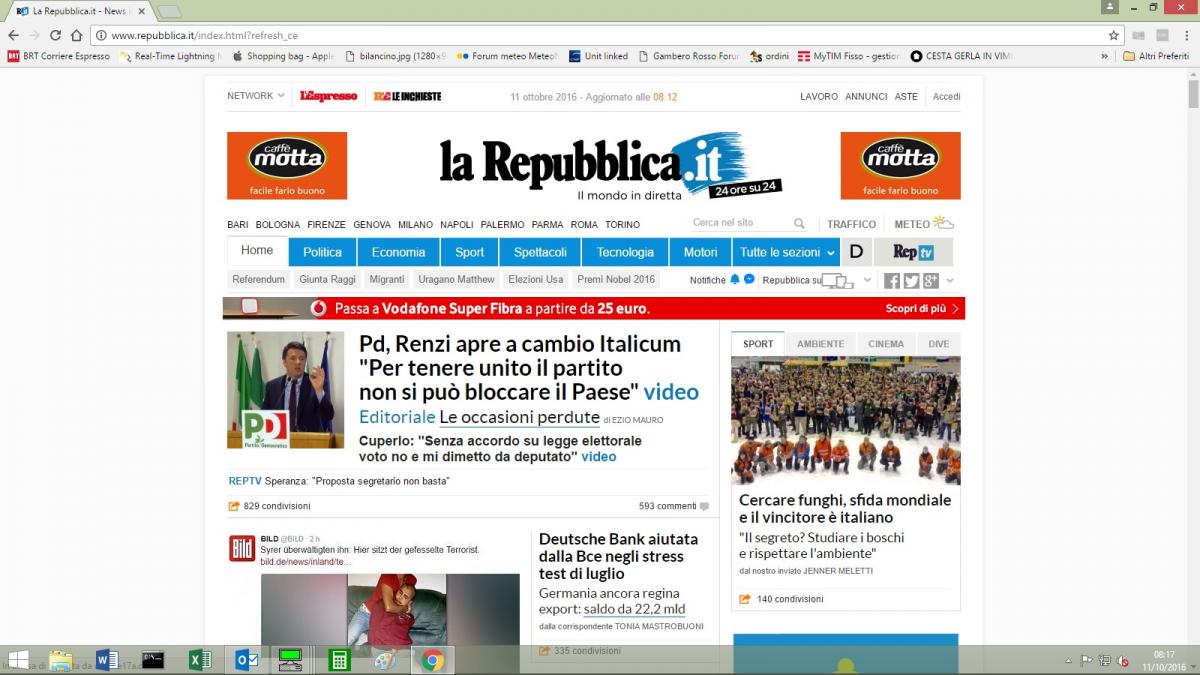Open File Explorer from the taskbar

61,660
